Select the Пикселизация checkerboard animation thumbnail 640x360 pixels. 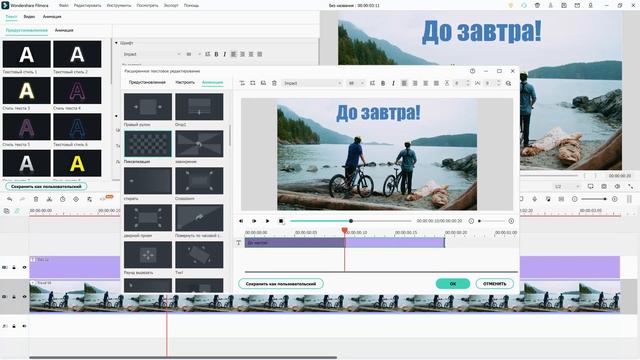[148, 144]
